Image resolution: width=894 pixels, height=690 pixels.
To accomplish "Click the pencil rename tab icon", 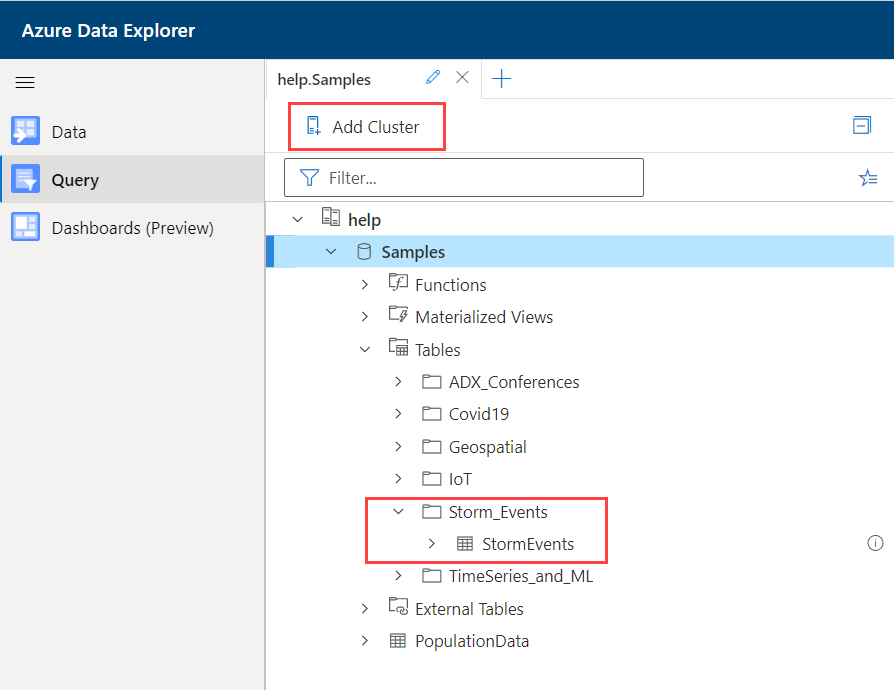I will pos(433,78).
